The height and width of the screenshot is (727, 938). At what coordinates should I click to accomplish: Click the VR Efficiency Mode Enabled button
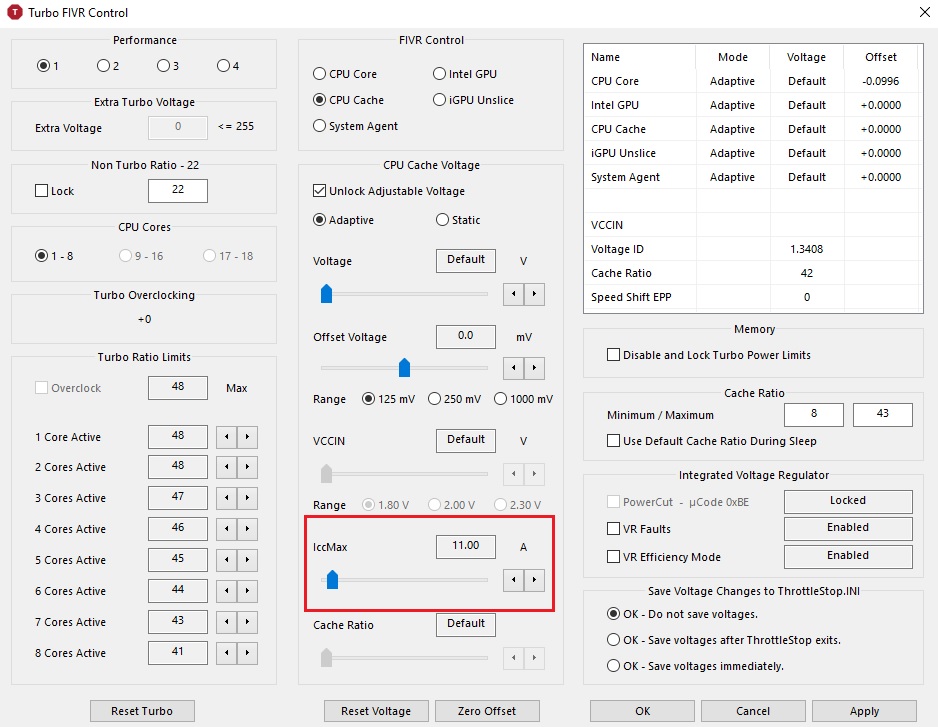click(x=848, y=556)
